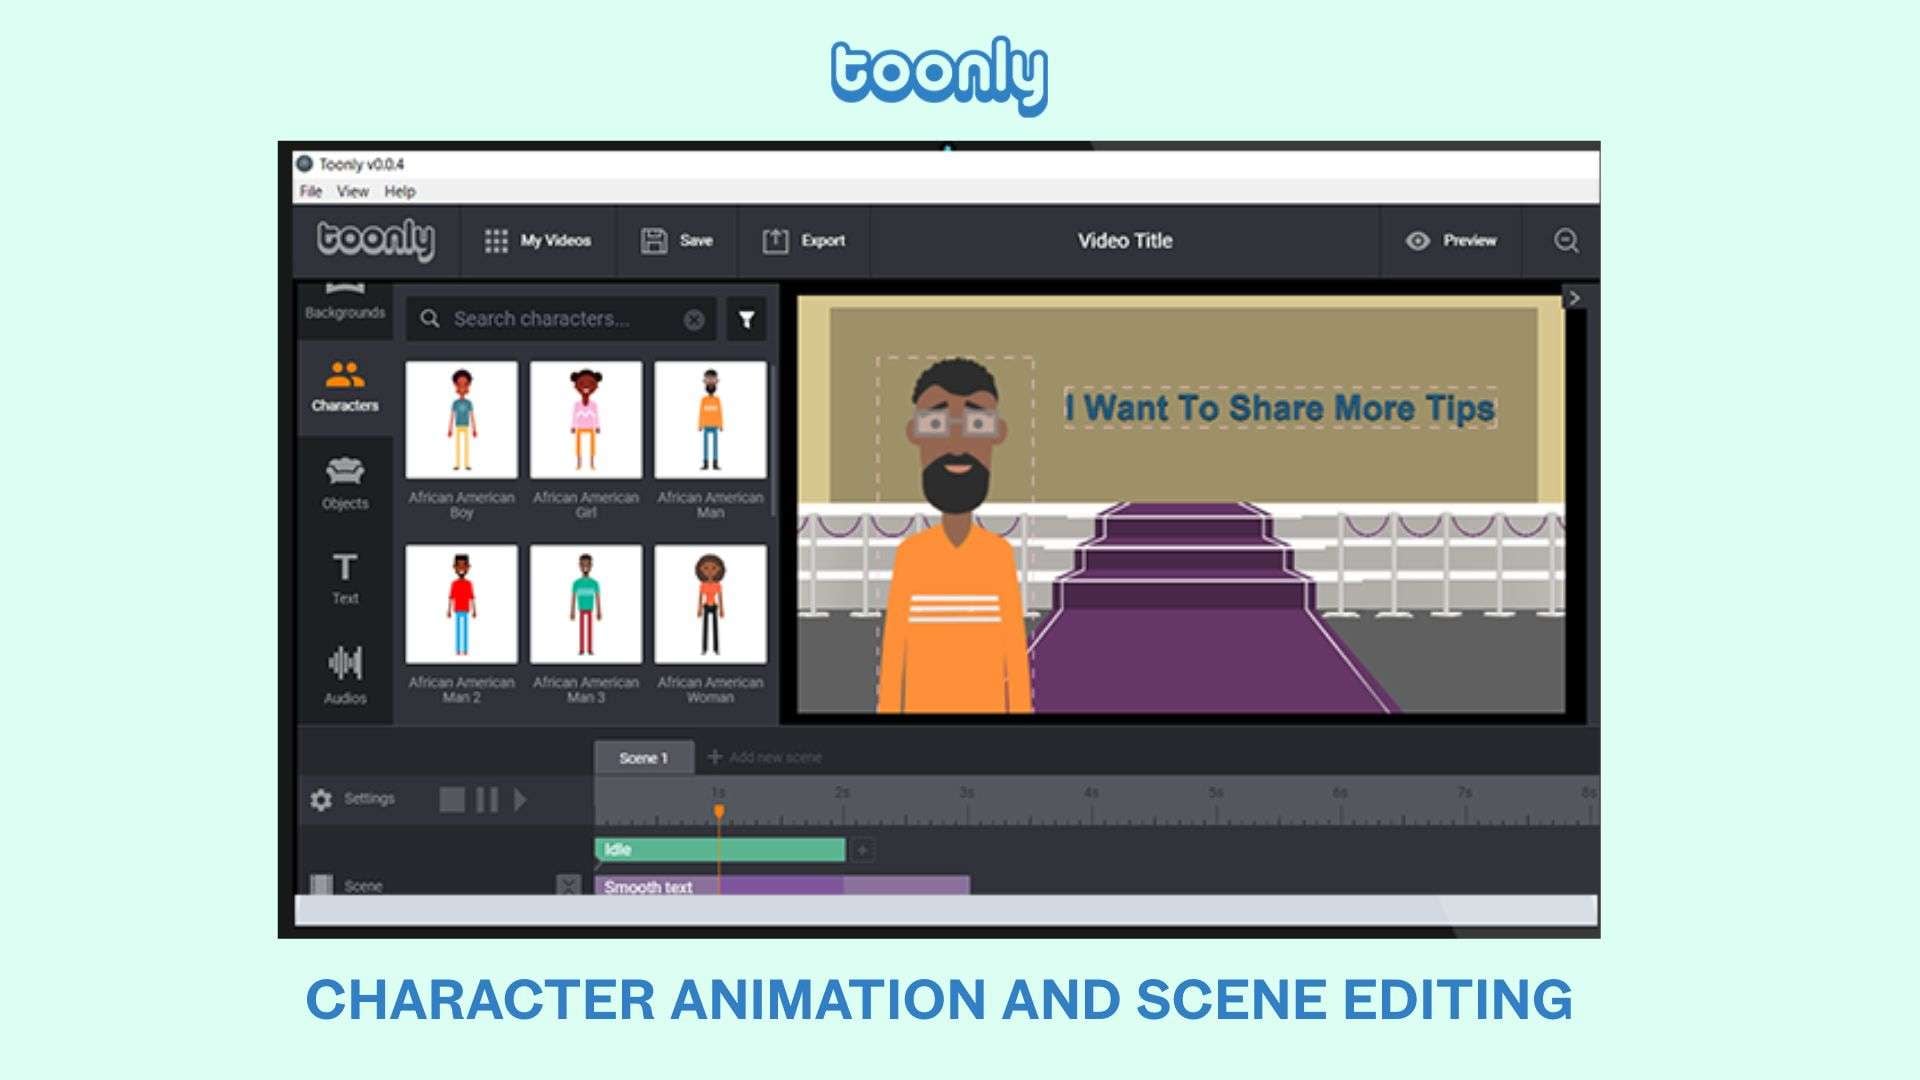Select the bearded man on canvas
The image size is (1920, 1080).
[x=955, y=535]
